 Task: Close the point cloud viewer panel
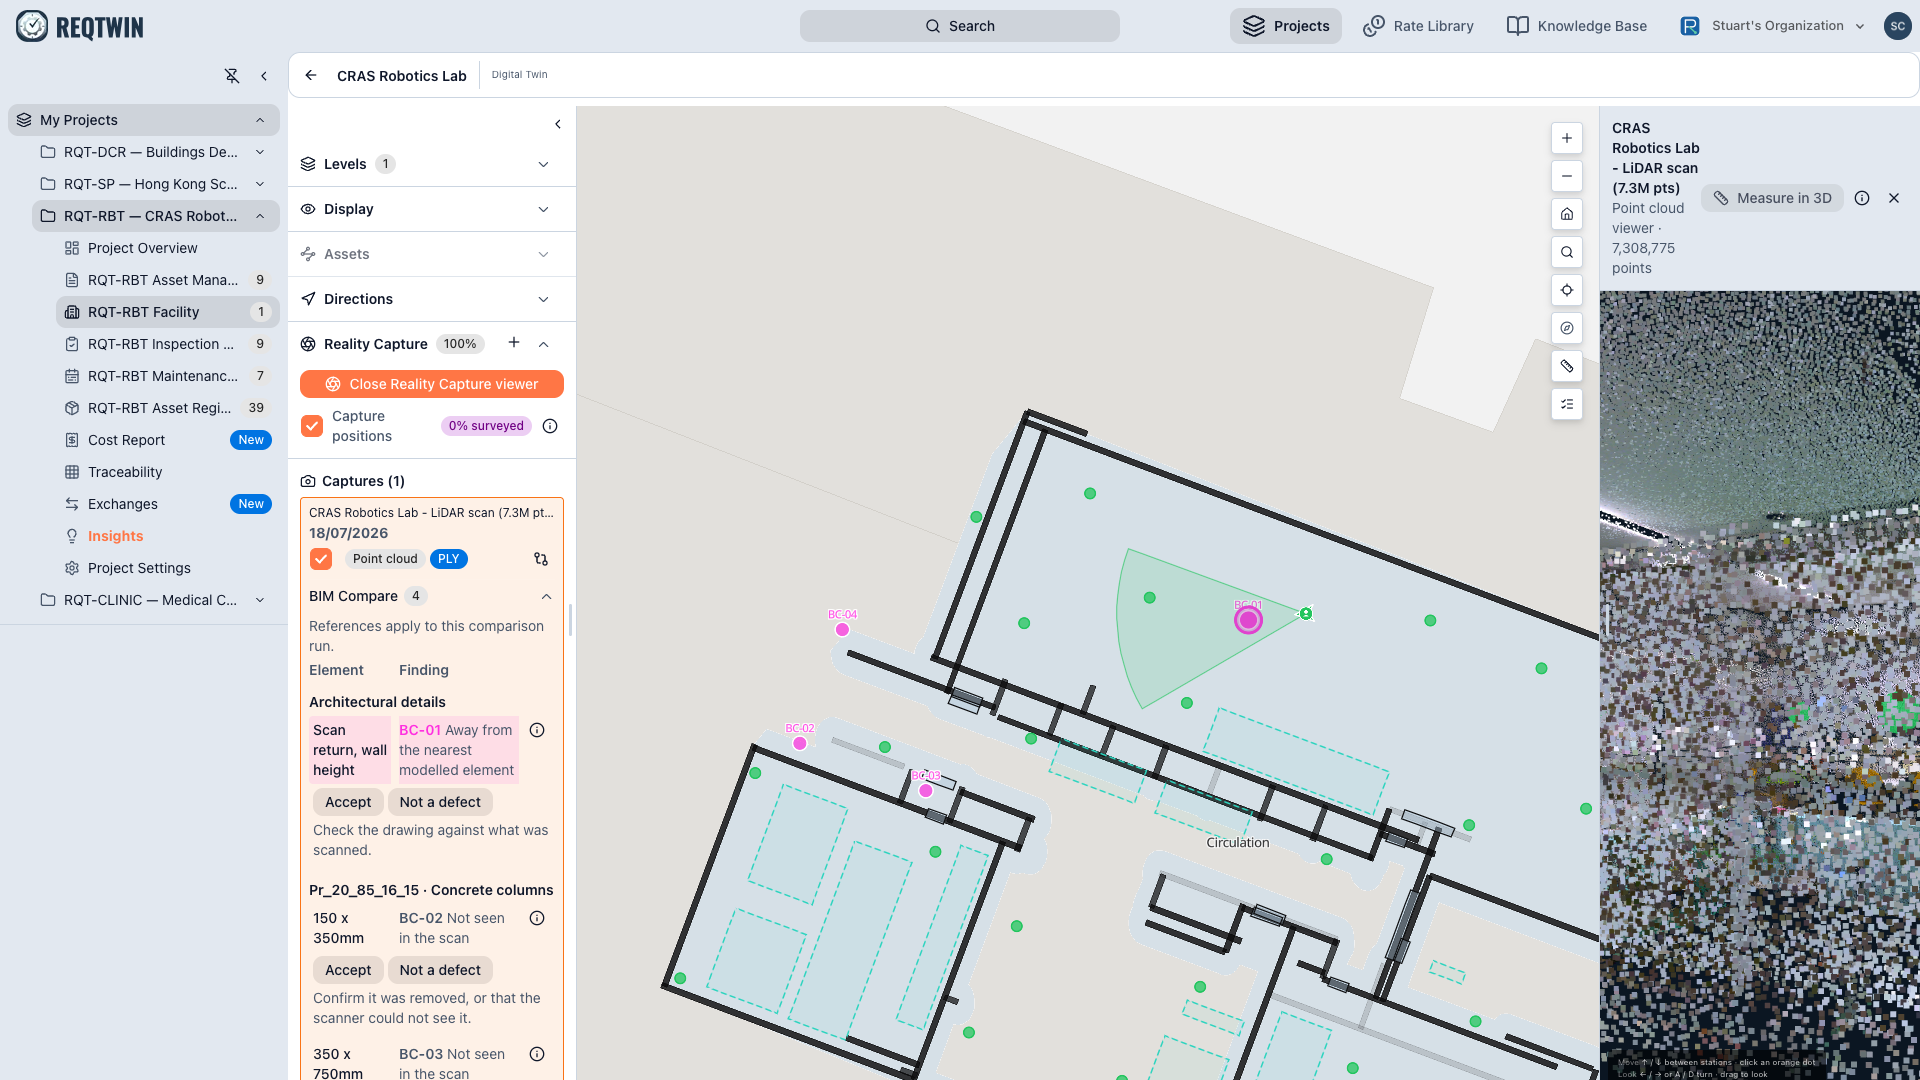pos(1894,198)
